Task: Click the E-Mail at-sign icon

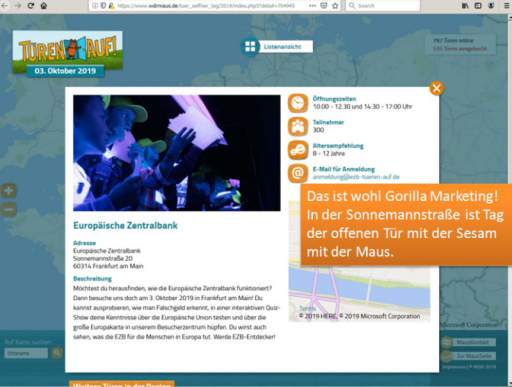Action: pos(298,173)
